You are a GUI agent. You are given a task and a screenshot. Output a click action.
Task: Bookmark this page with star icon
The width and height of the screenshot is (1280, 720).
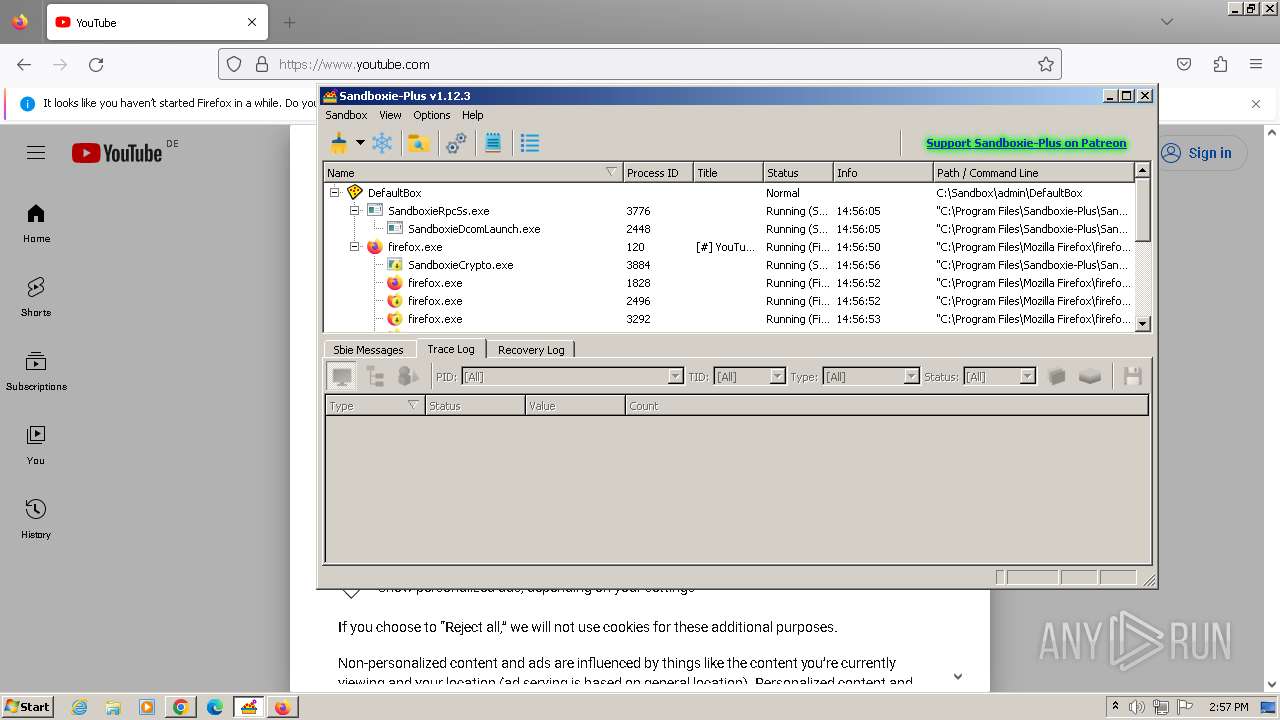(x=1046, y=64)
